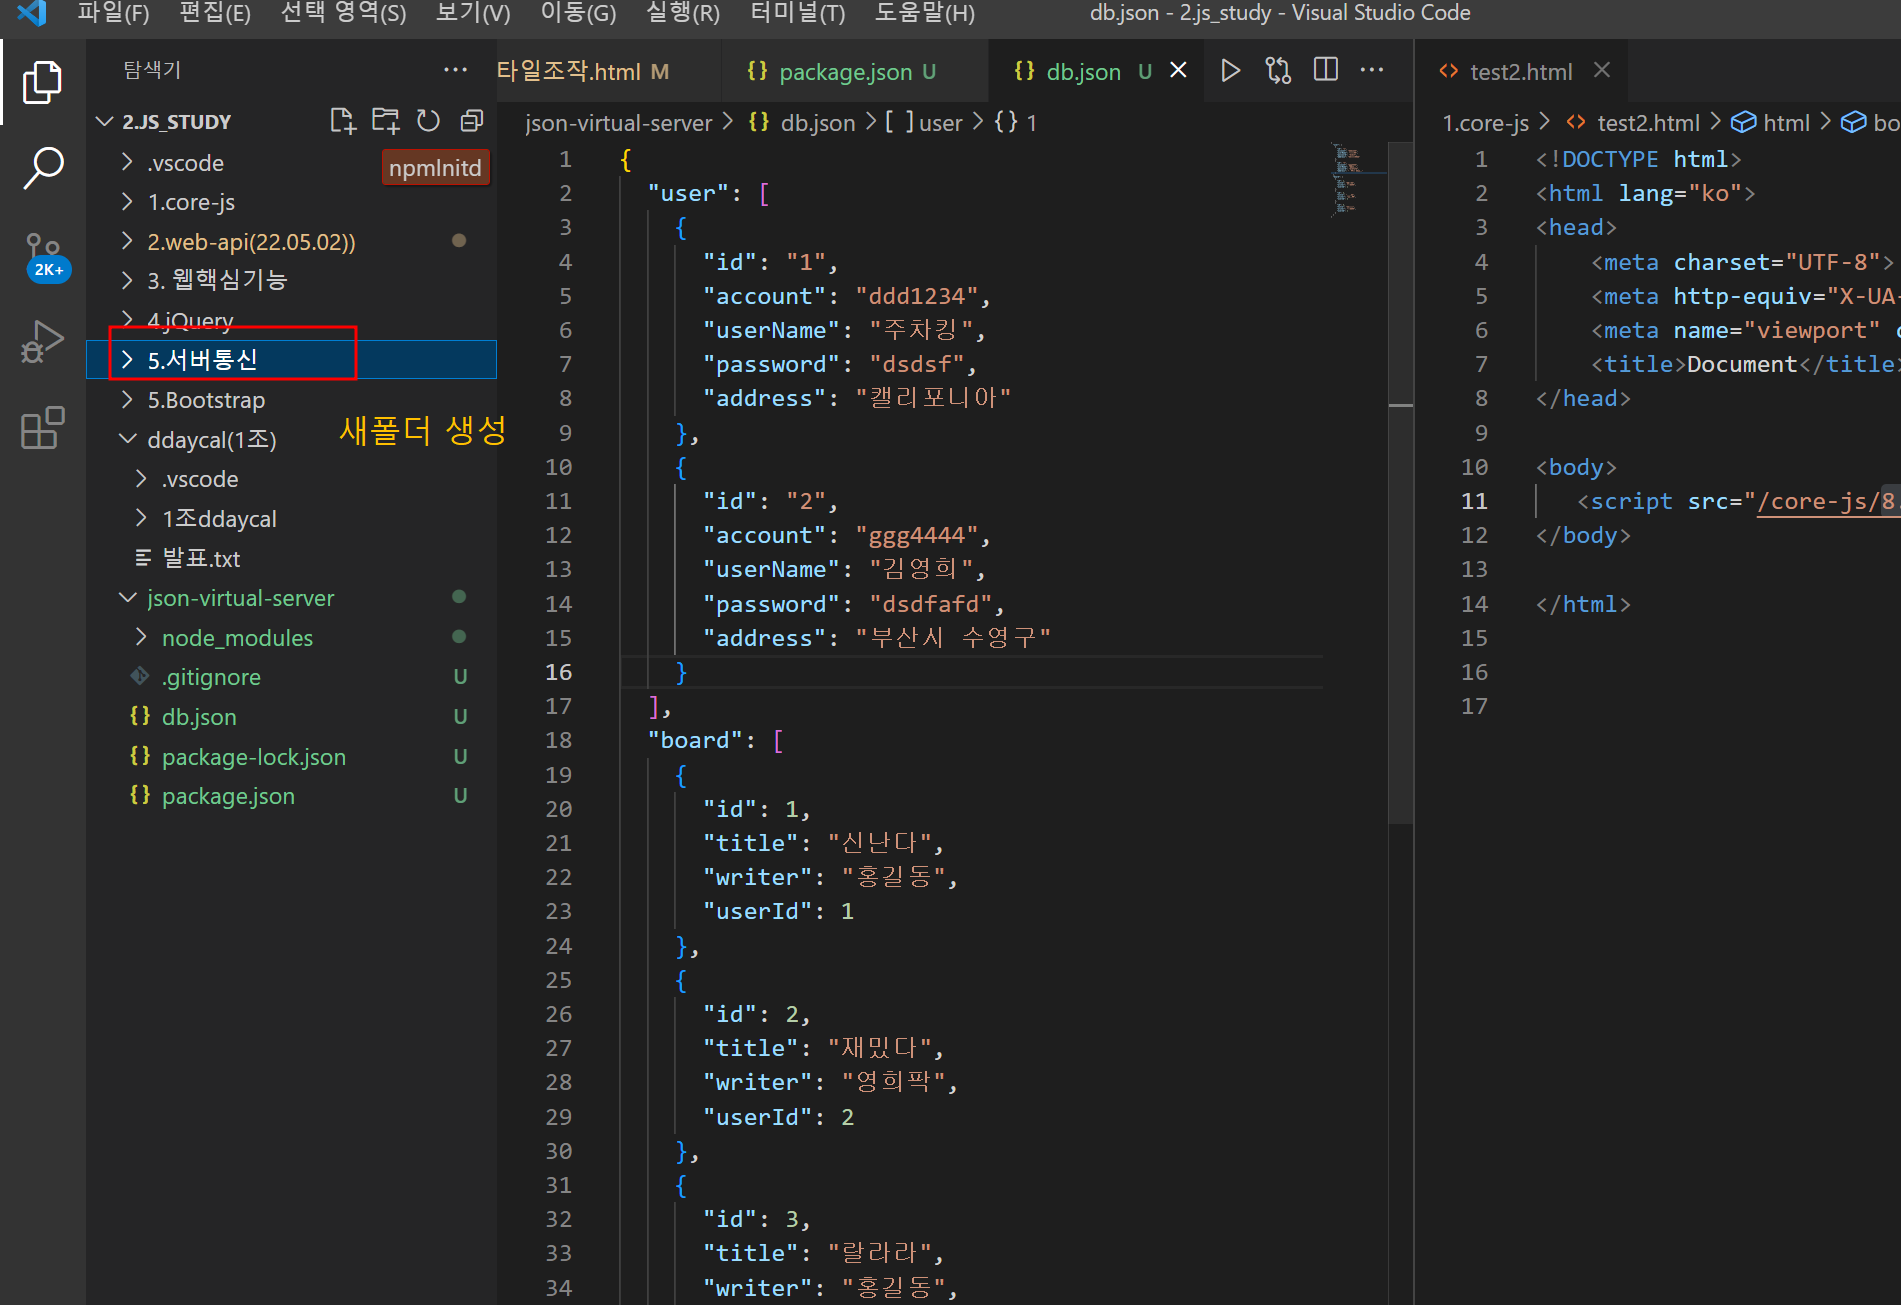Collapse the 2.JS_STUDY root folder
This screenshot has width=1901, height=1305.
pyautogui.click(x=105, y=121)
